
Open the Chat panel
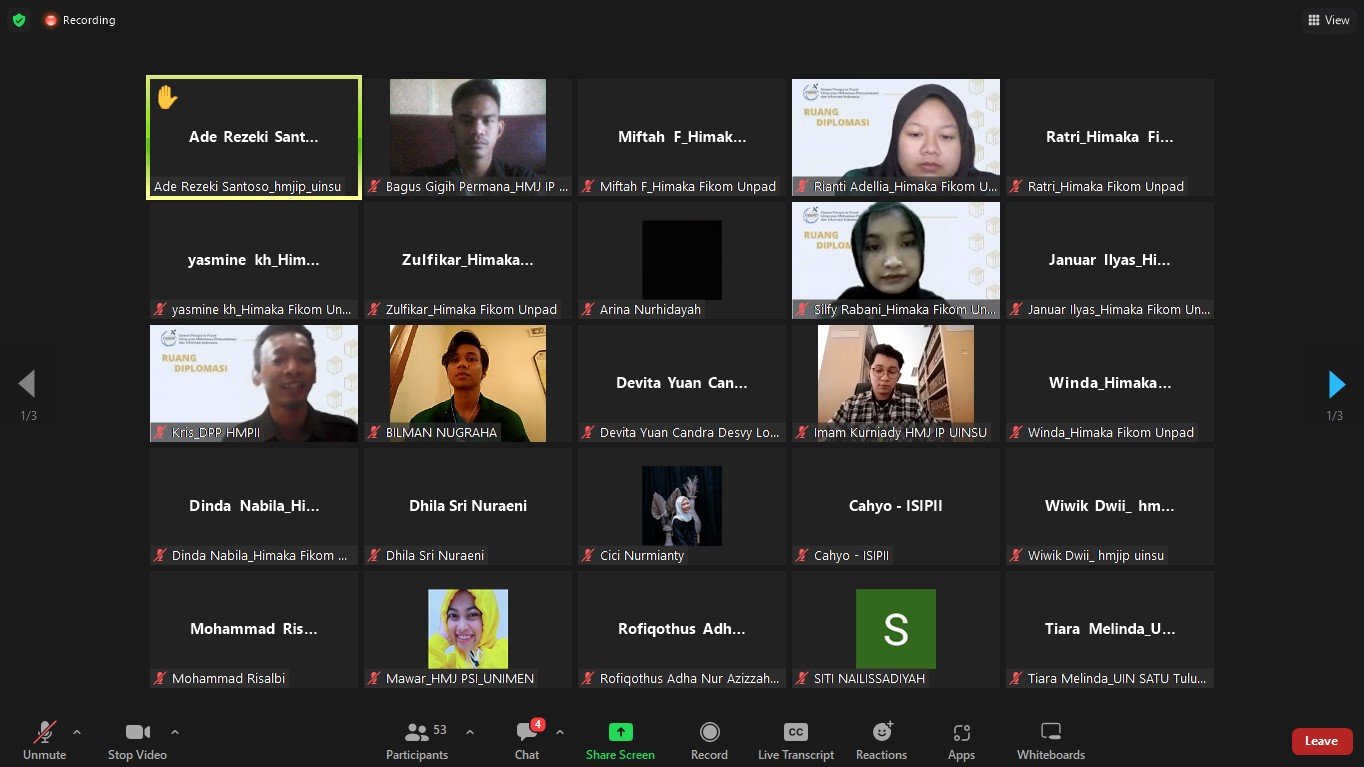pyautogui.click(x=527, y=741)
